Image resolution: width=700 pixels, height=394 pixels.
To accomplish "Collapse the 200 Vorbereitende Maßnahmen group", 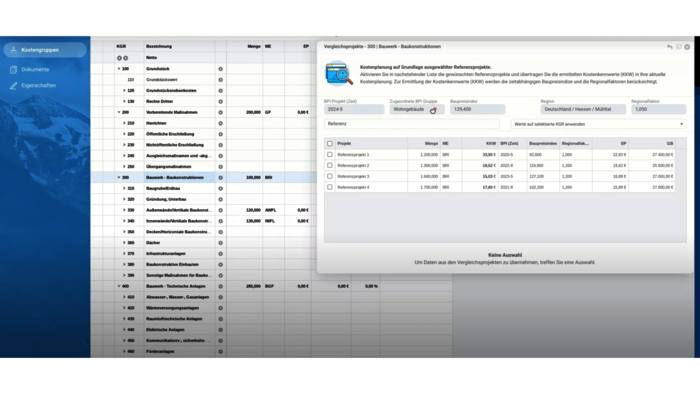I will point(119,112).
